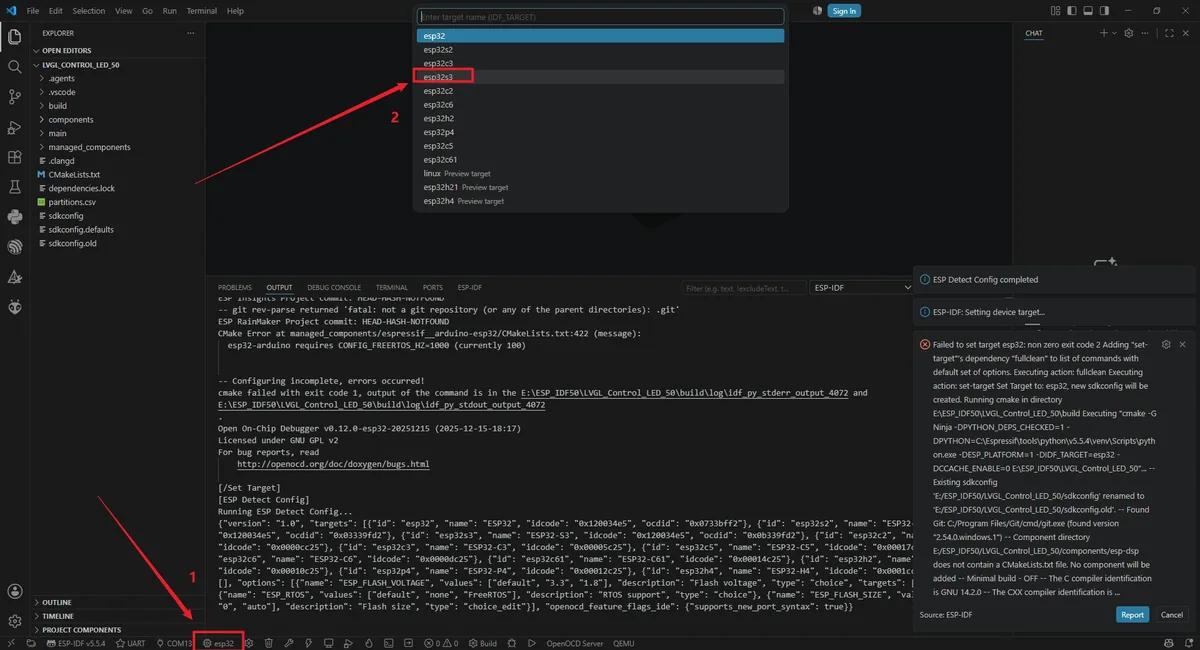Open the Manage gear in activity bar

click(15, 621)
